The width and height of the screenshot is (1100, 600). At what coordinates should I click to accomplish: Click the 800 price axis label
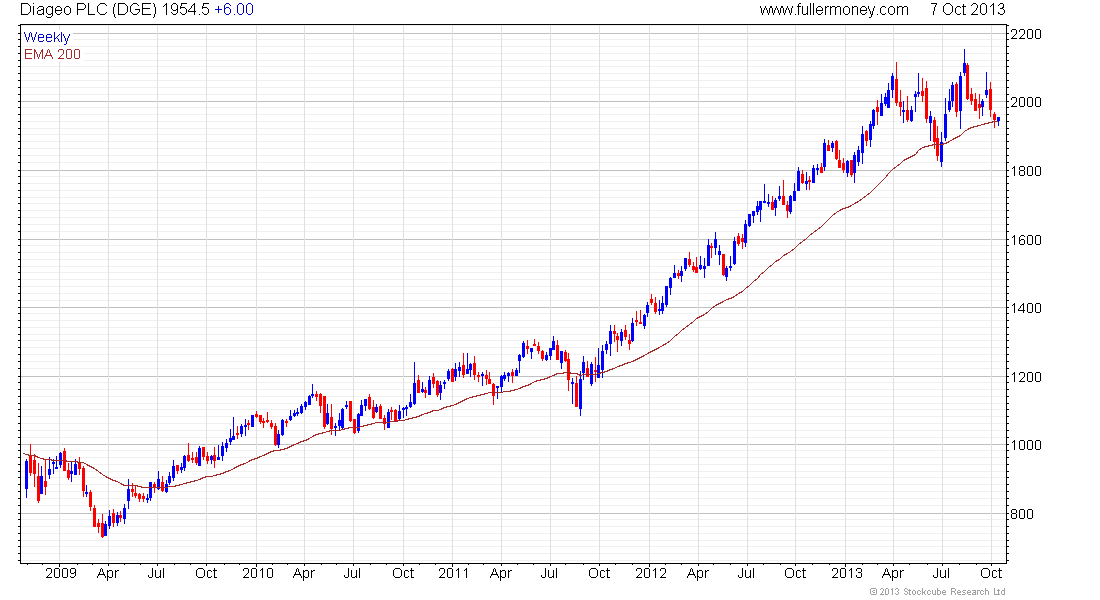pos(1022,514)
